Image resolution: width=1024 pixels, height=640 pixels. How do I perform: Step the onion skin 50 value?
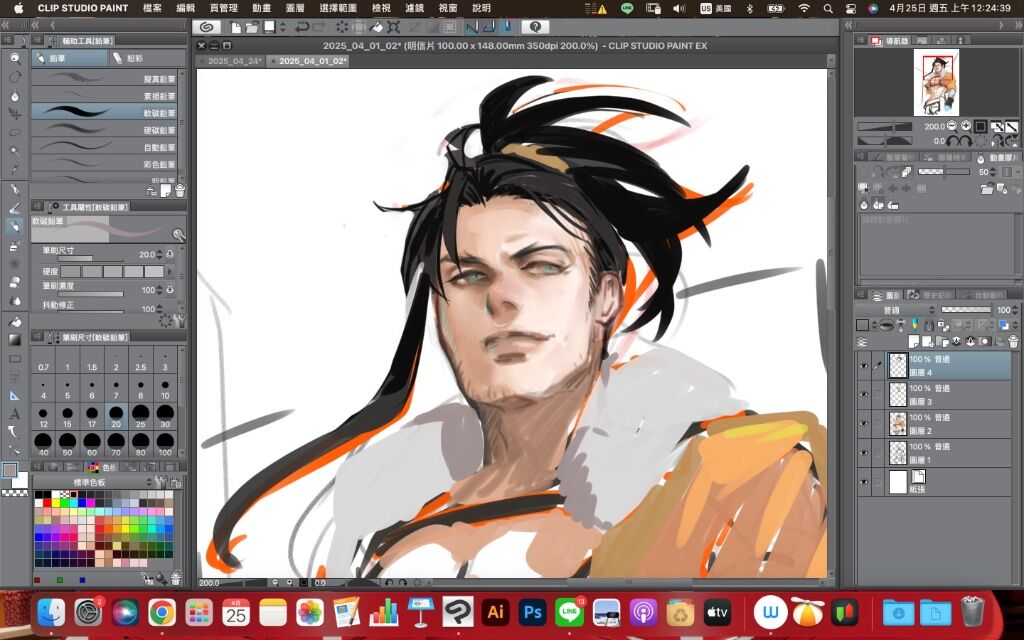993,172
